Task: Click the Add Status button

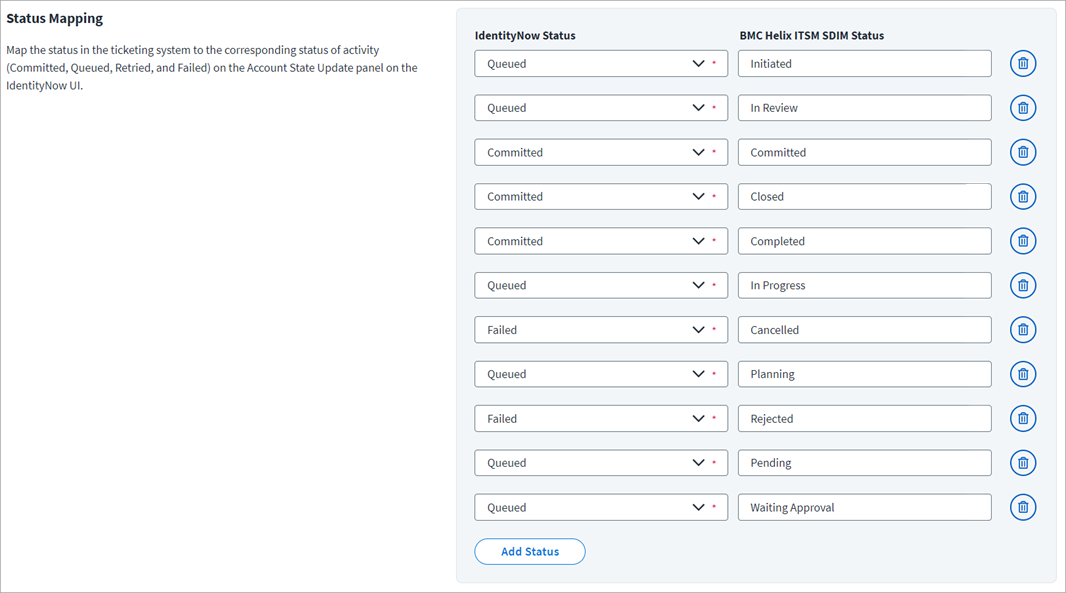Action: point(529,551)
